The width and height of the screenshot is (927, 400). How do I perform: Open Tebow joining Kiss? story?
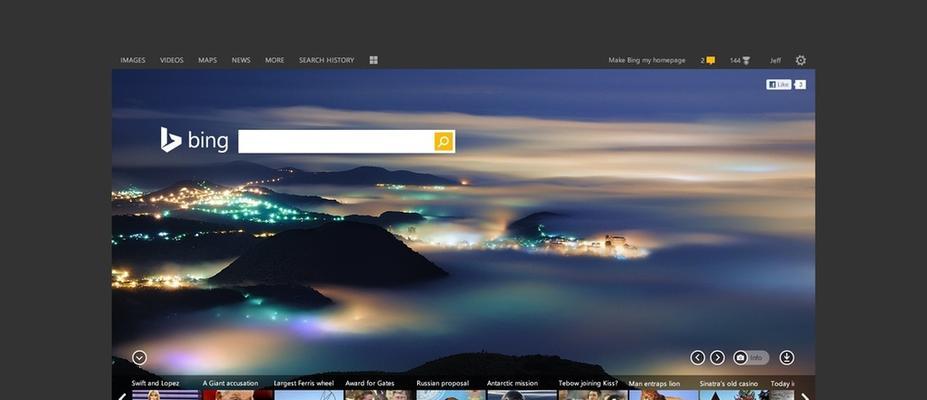(593, 389)
